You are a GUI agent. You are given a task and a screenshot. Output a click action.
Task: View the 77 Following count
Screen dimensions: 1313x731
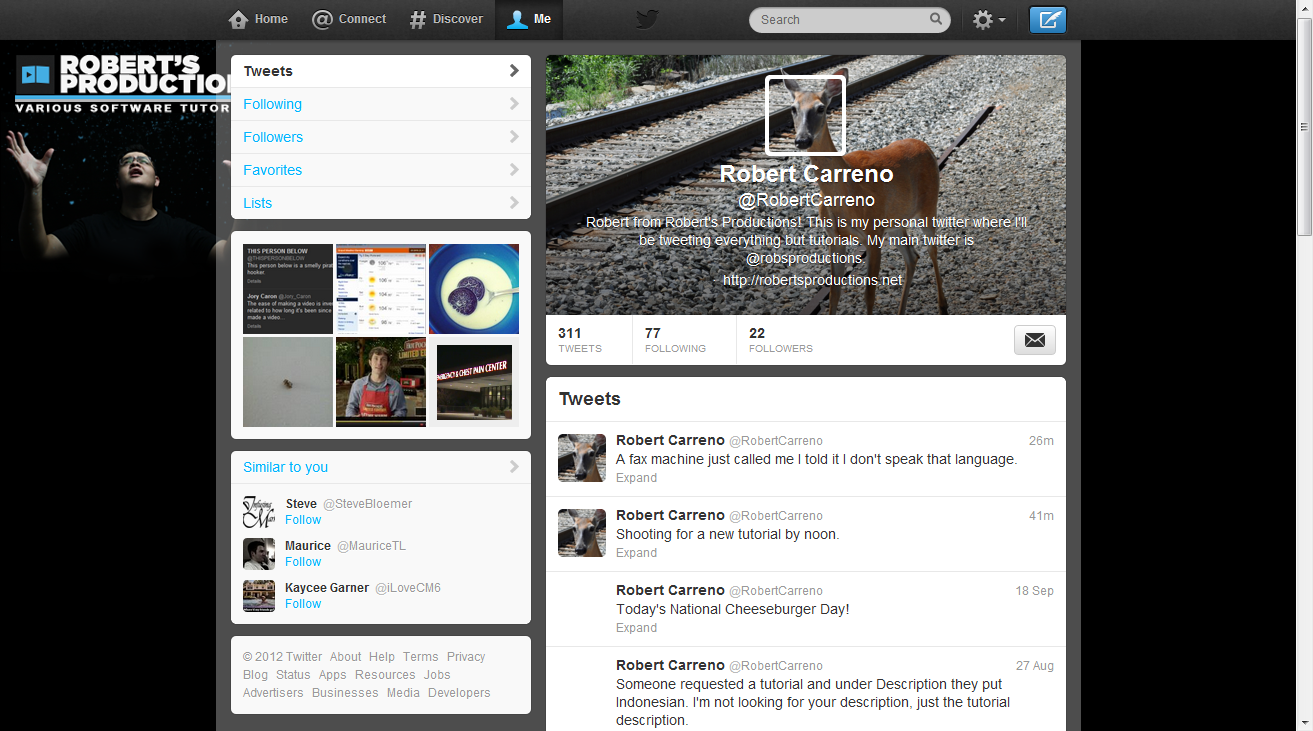point(675,340)
